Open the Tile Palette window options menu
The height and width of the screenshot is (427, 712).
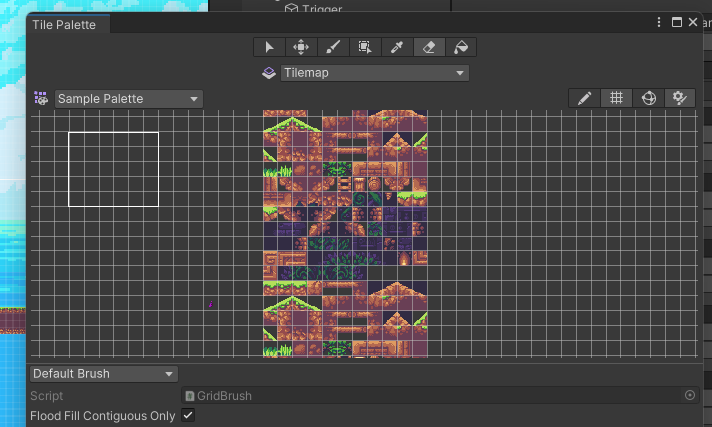pyautogui.click(x=659, y=22)
